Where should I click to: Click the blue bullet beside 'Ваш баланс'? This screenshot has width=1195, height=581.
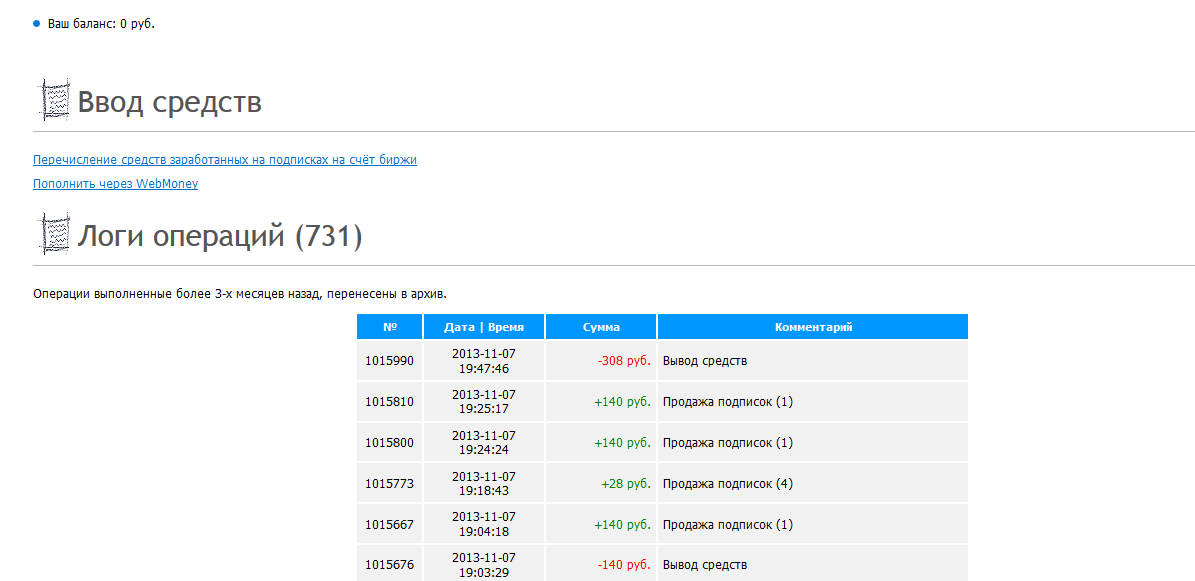(x=37, y=24)
